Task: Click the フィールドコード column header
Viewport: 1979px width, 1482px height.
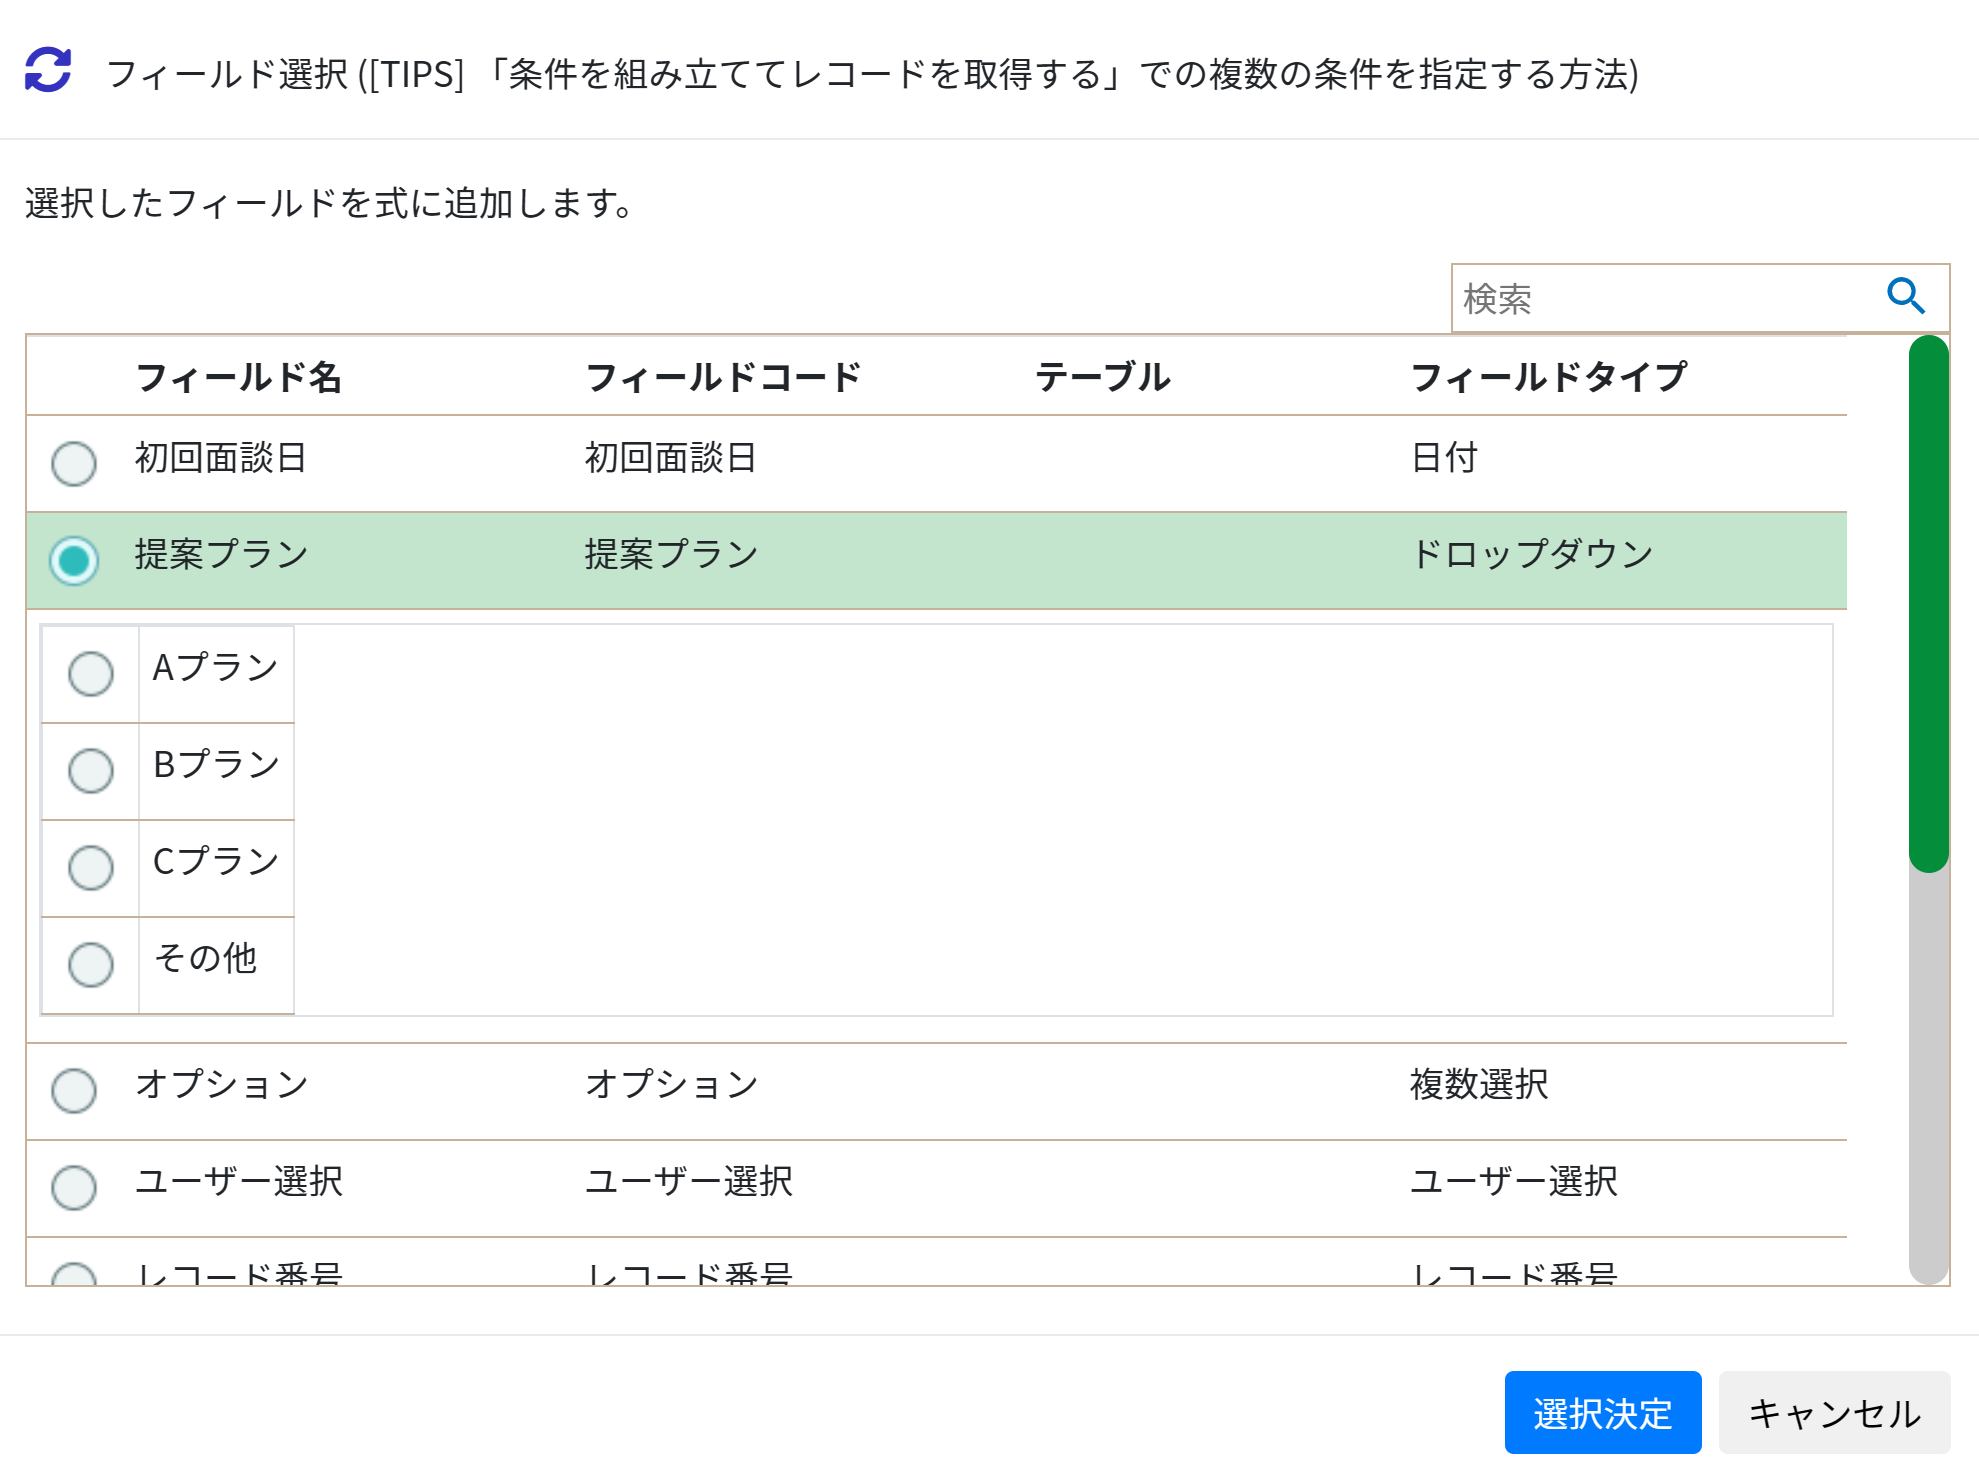Action: pyautogui.click(x=724, y=377)
